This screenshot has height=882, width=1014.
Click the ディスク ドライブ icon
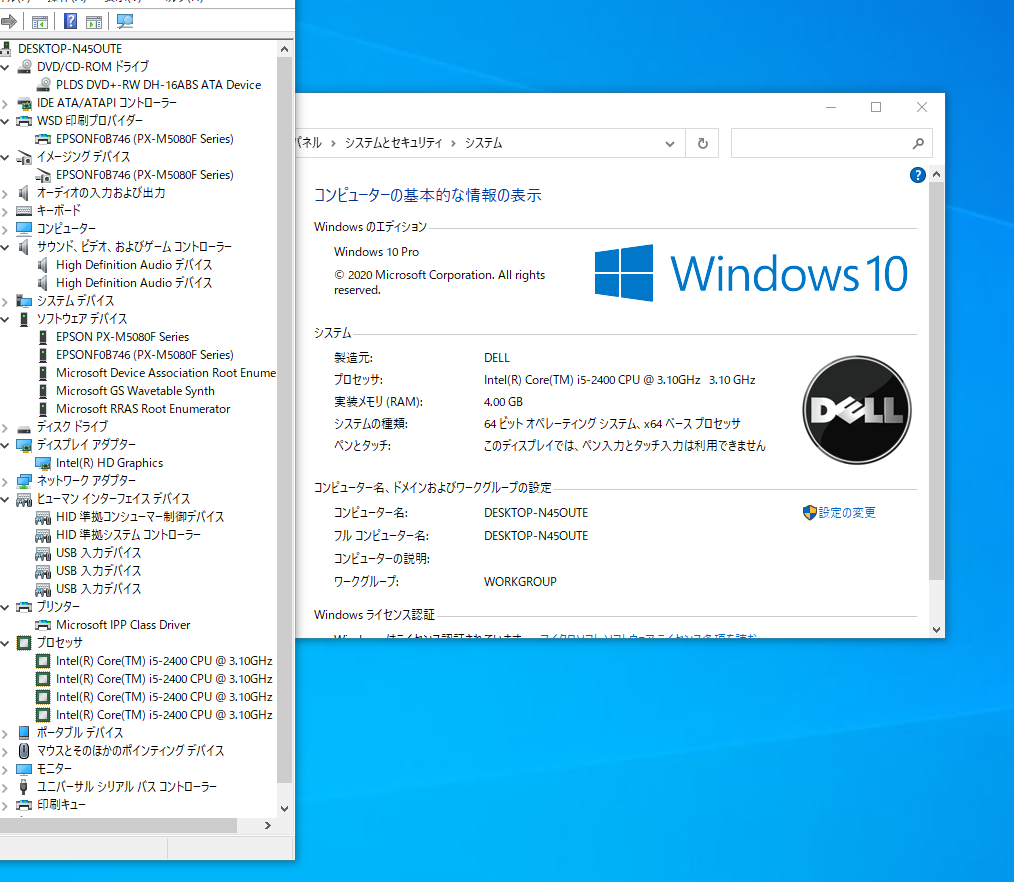[24, 427]
